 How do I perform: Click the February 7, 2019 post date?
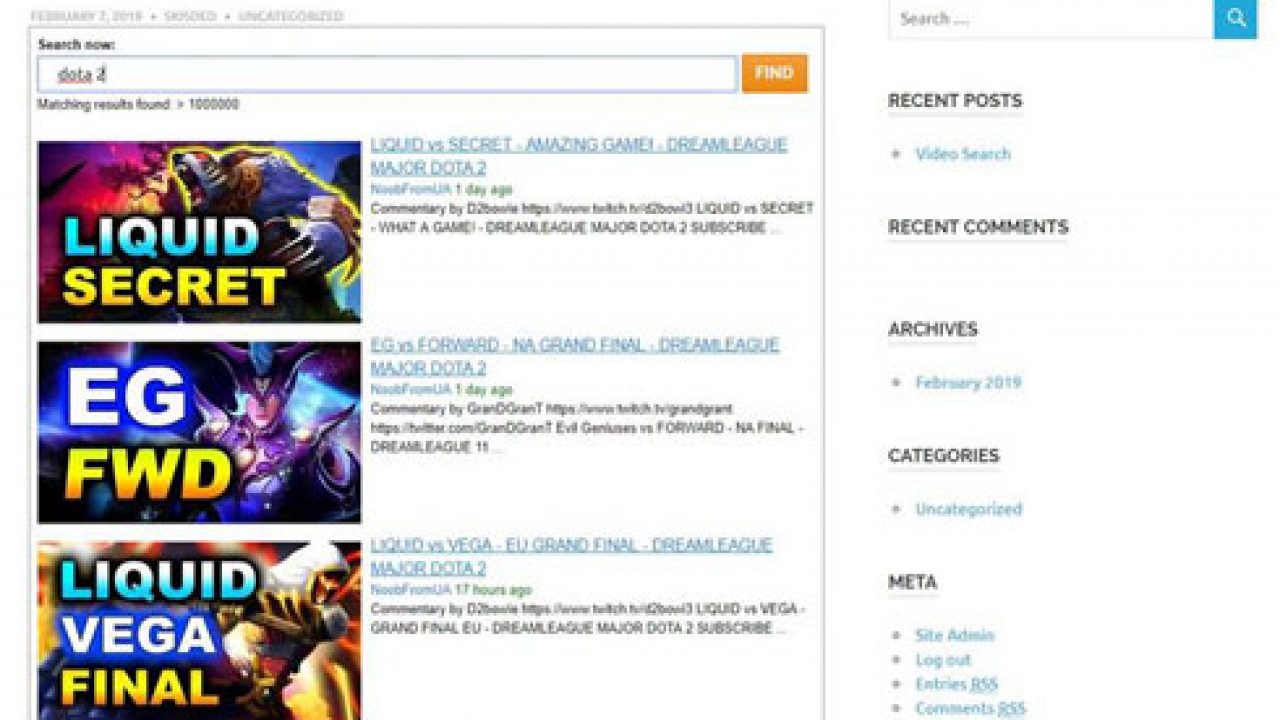[86, 16]
